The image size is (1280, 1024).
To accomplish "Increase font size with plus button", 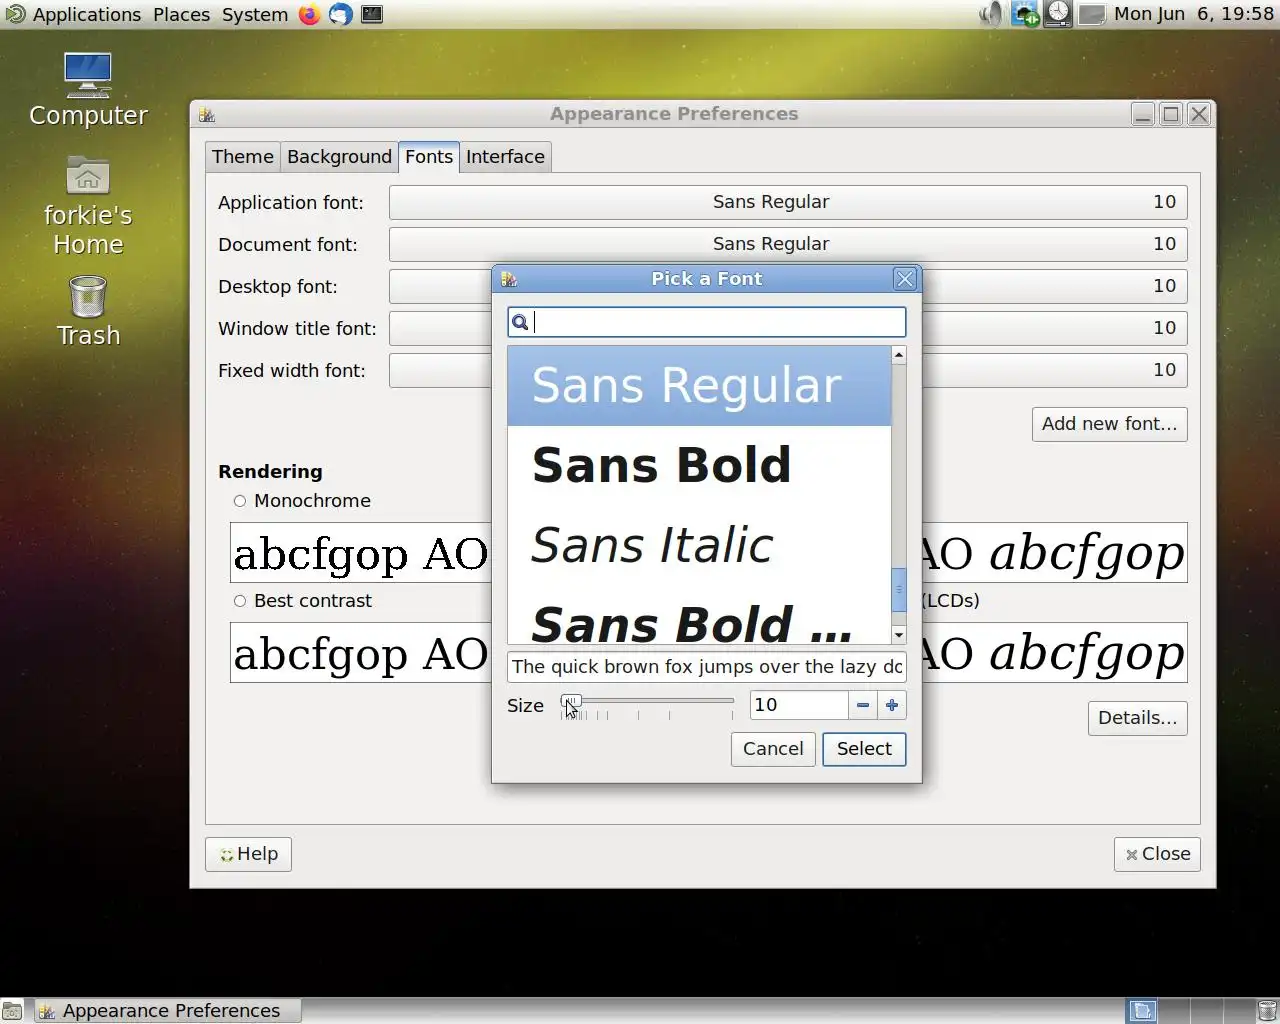I will tap(892, 705).
